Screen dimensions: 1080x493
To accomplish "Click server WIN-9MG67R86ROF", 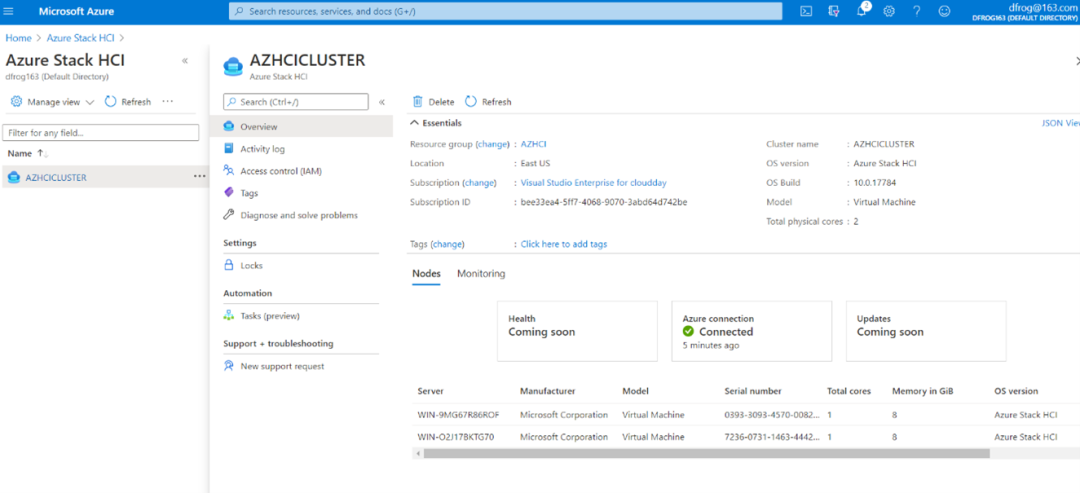I will point(458,415).
